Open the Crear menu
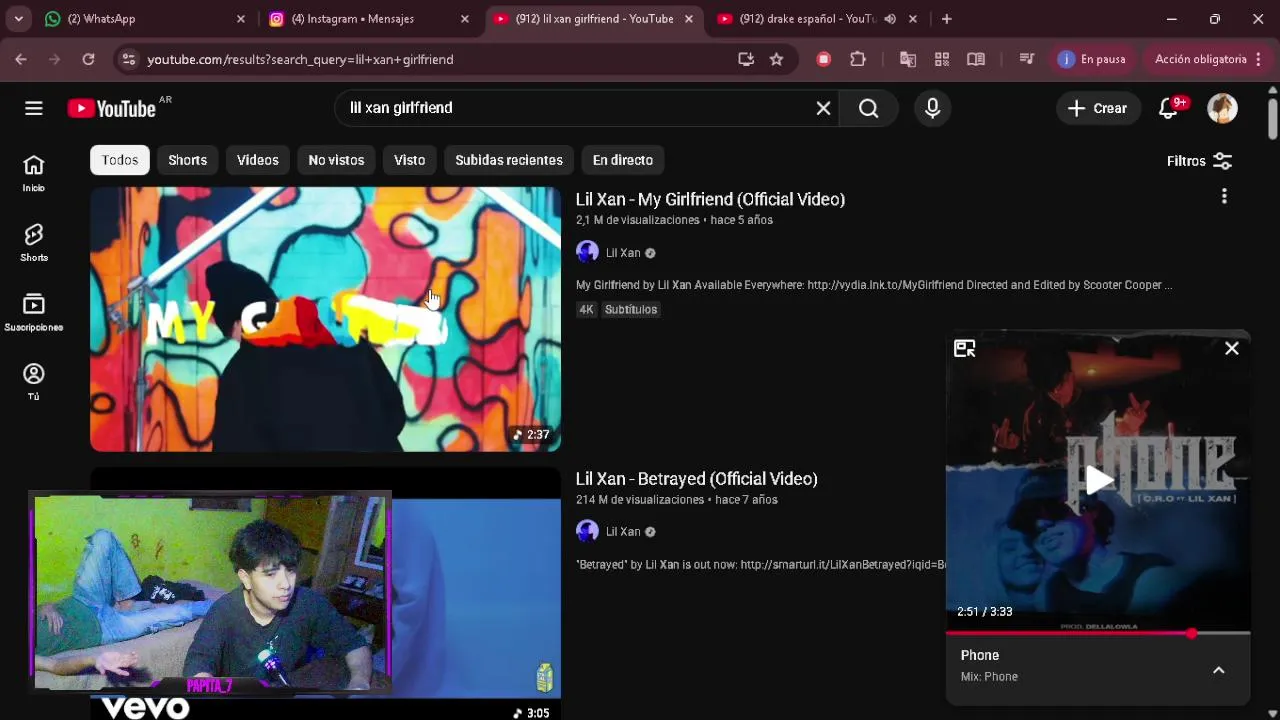The image size is (1280, 720). coord(1097,108)
